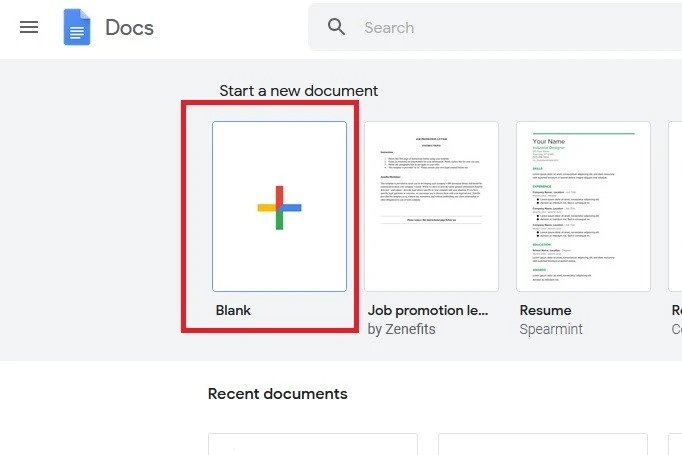This screenshot has height=455, width=682.
Task: Click the blue Docs logo icon
Action: [77, 27]
